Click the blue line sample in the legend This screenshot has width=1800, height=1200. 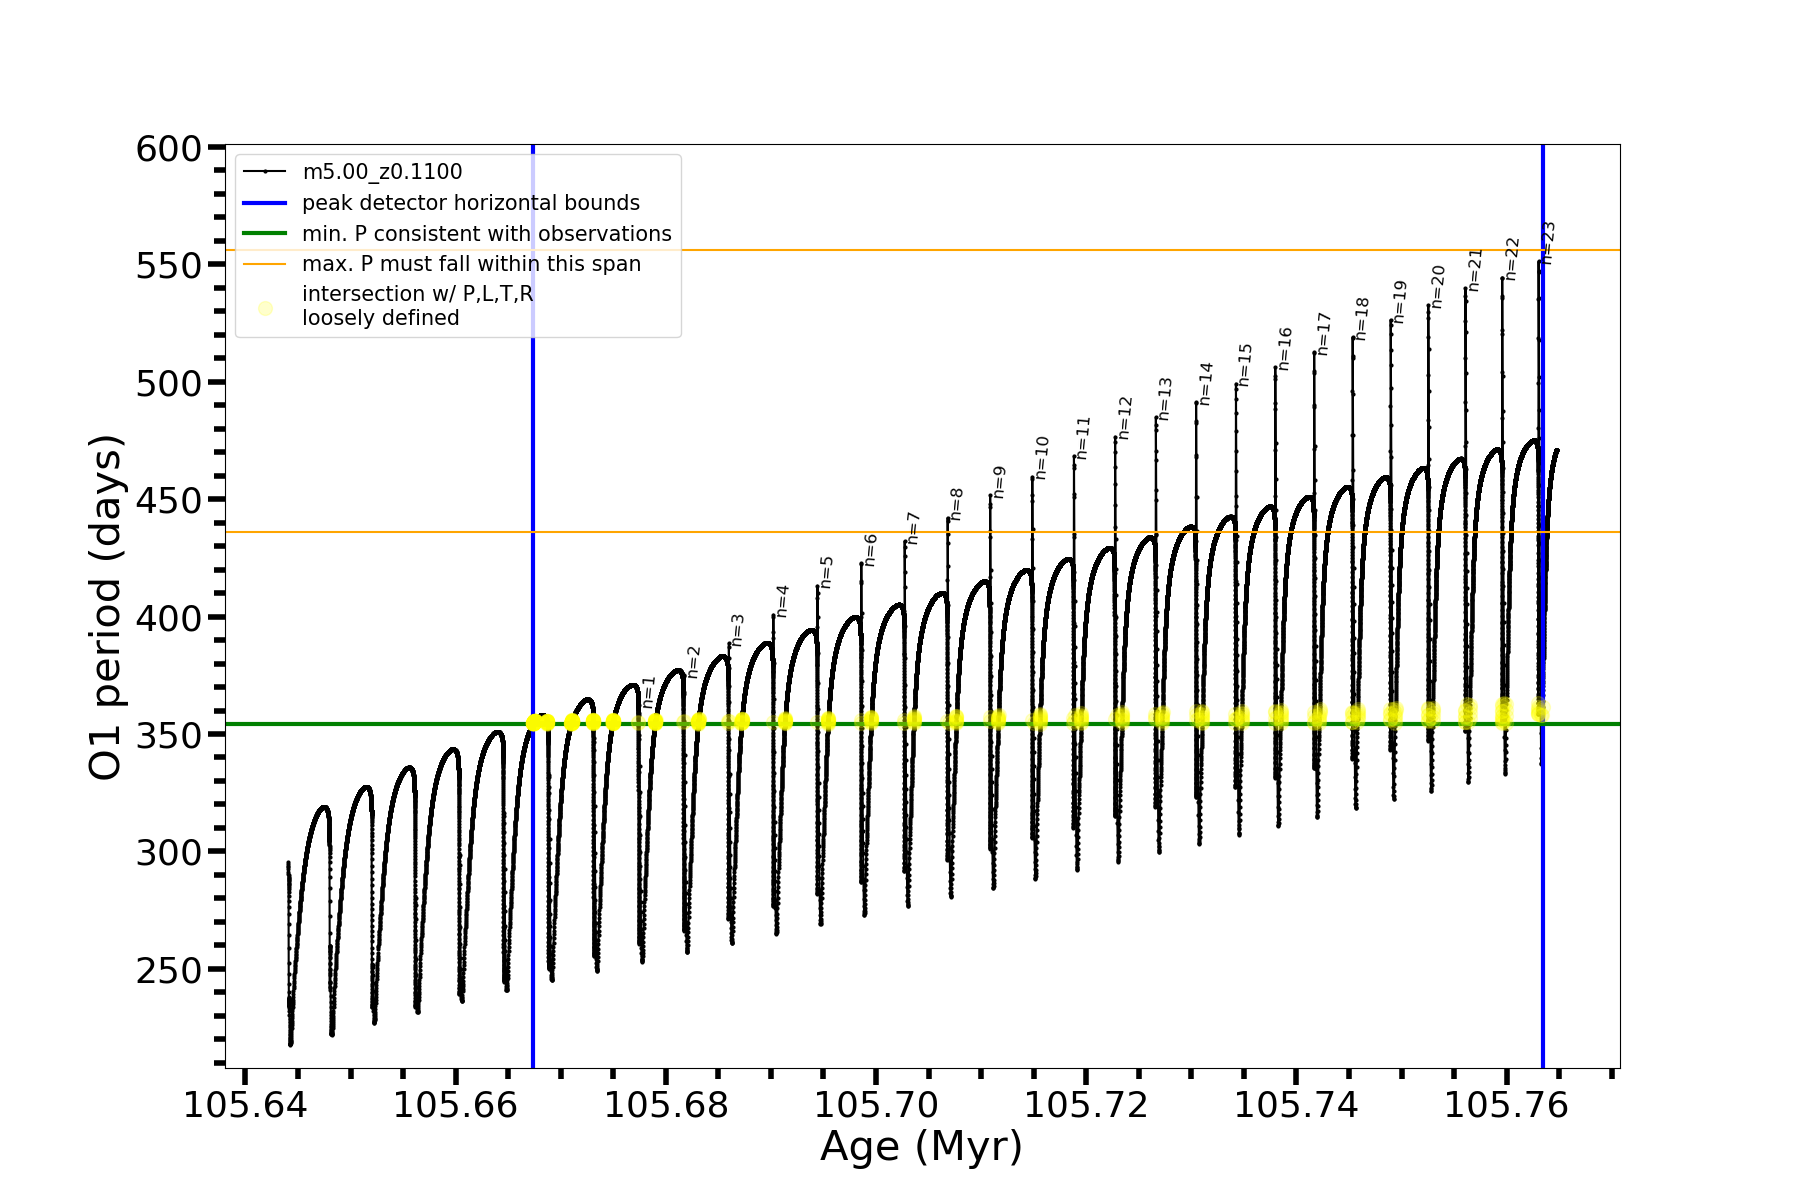click(x=265, y=203)
